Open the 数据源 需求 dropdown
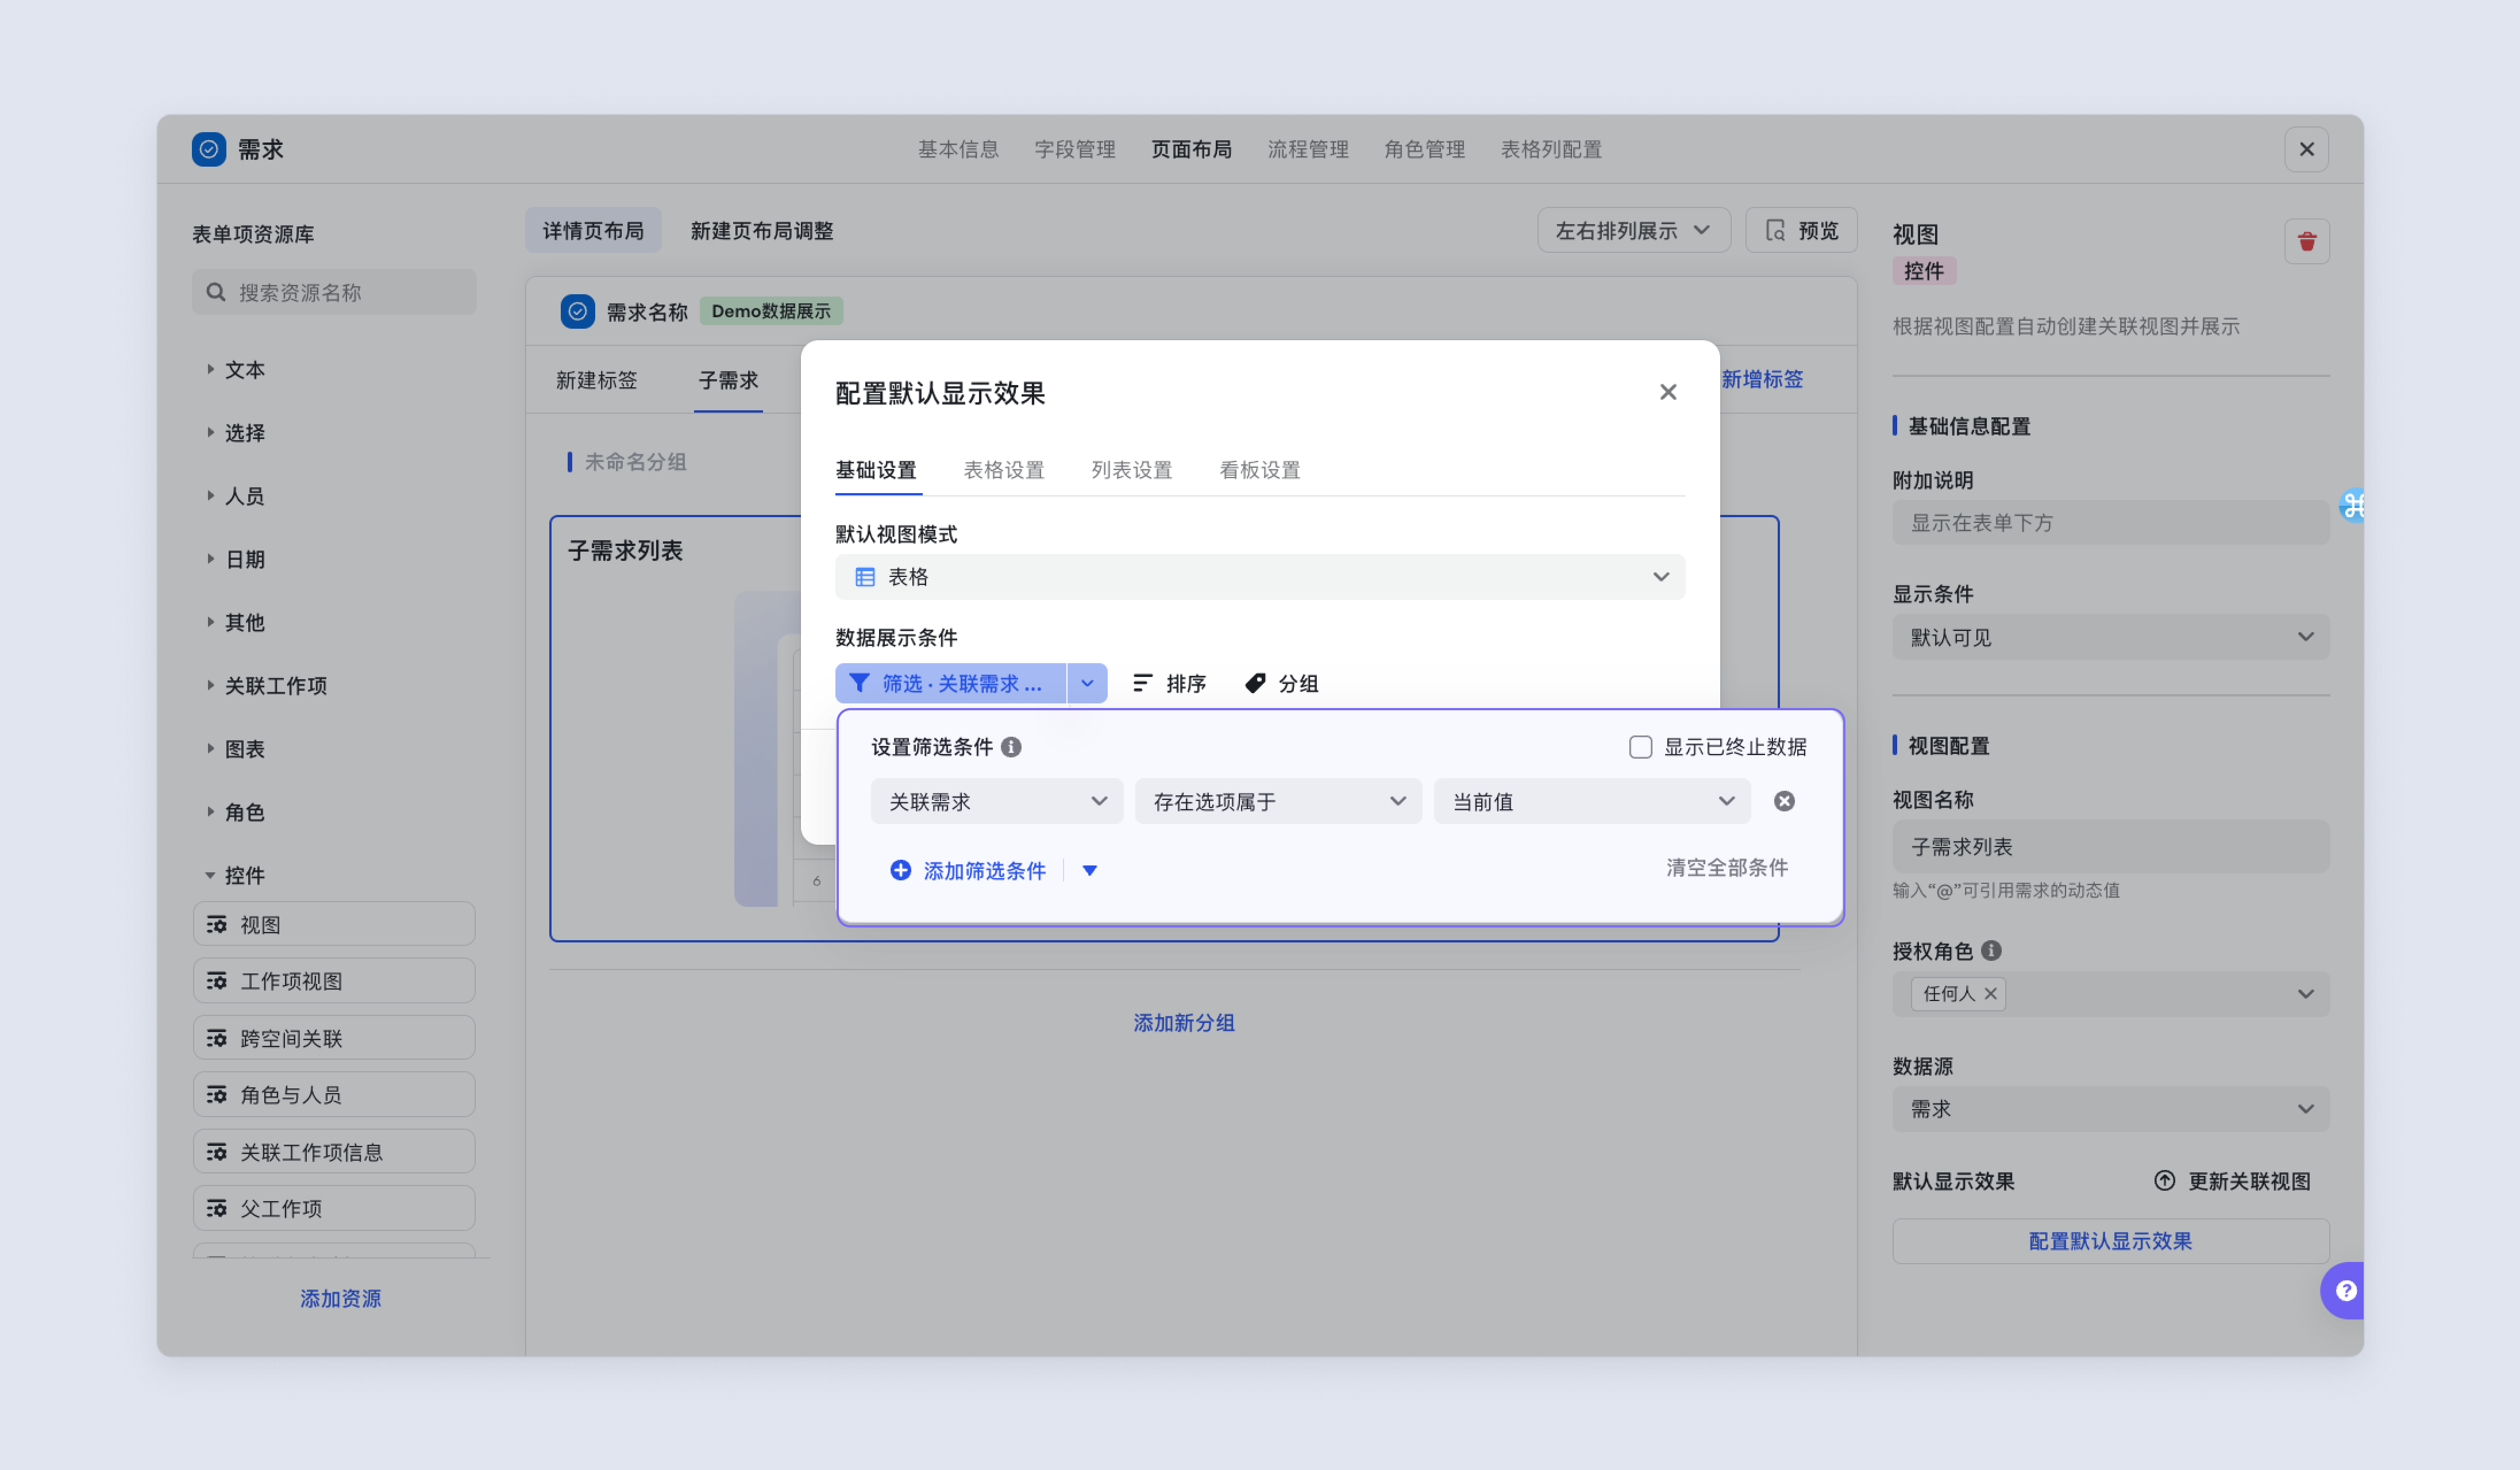This screenshot has height=1470, width=2520. (x=2111, y=1109)
